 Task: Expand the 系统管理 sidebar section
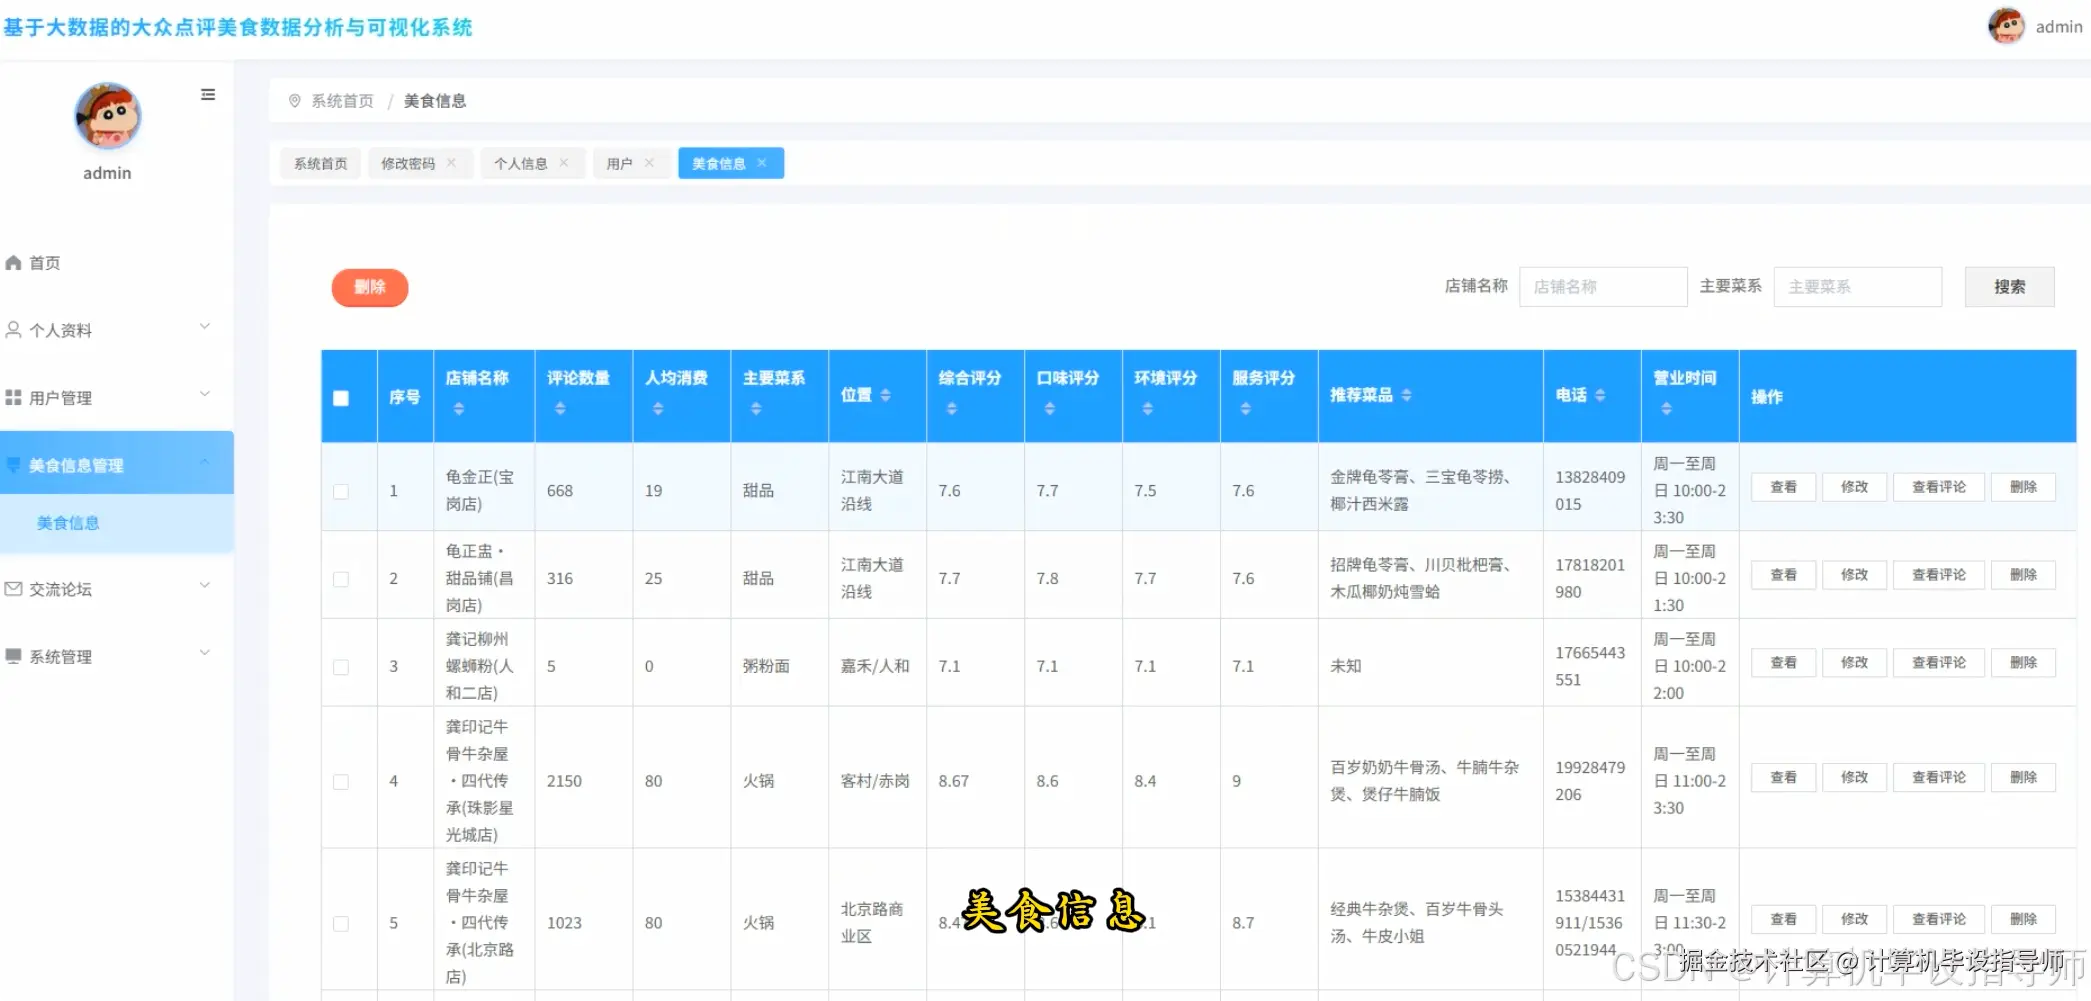(x=206, y=652)
